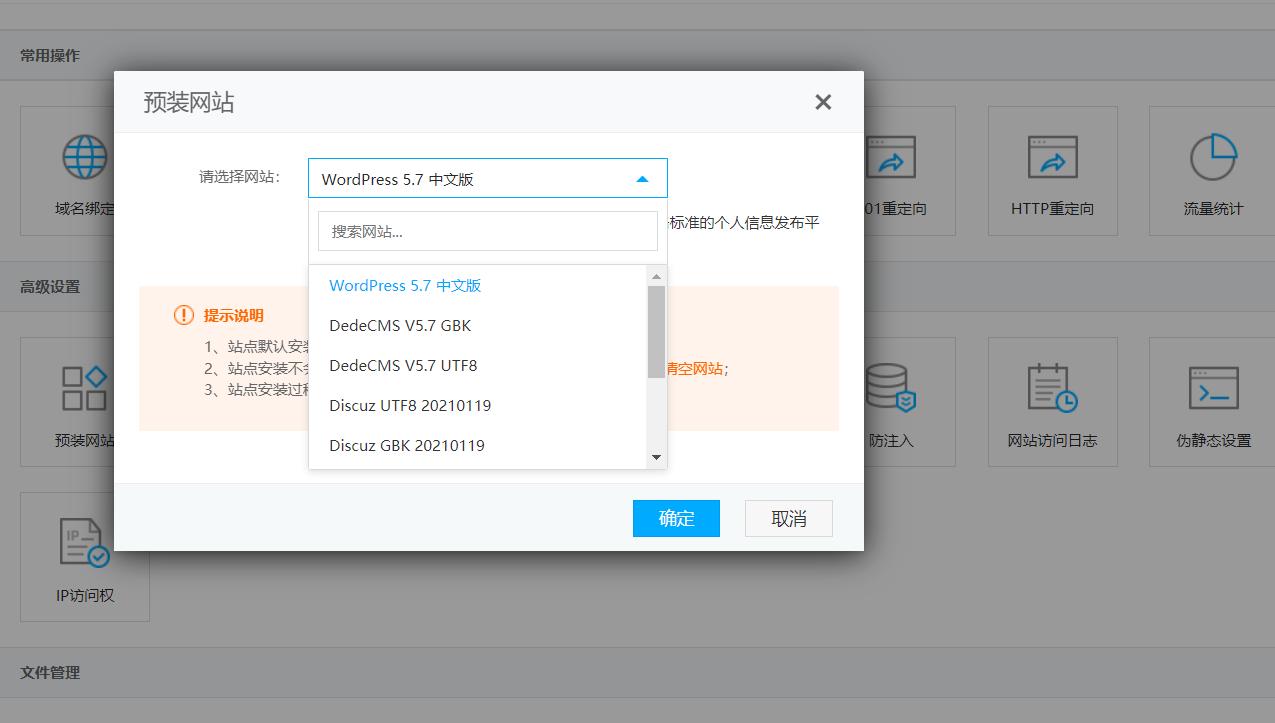
Task: Open the IP访问权 access permission icon
Action: pos(84,557)
